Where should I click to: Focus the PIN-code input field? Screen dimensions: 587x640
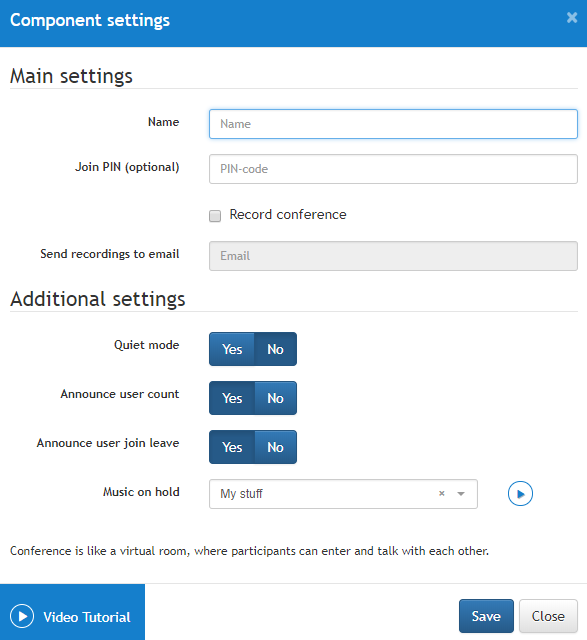pyautogui.click(x=393, y=169)
